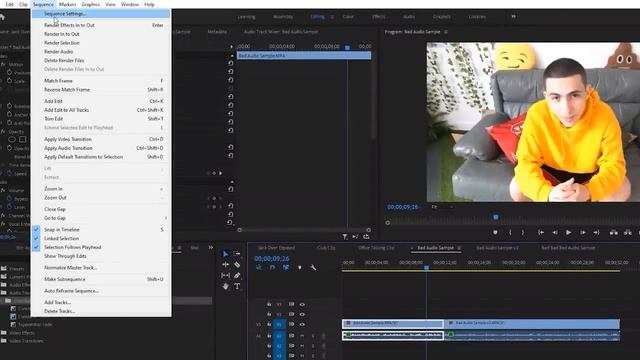Select the Ripple Edit tool
The image size is (640, 360).
click(225, 264)
